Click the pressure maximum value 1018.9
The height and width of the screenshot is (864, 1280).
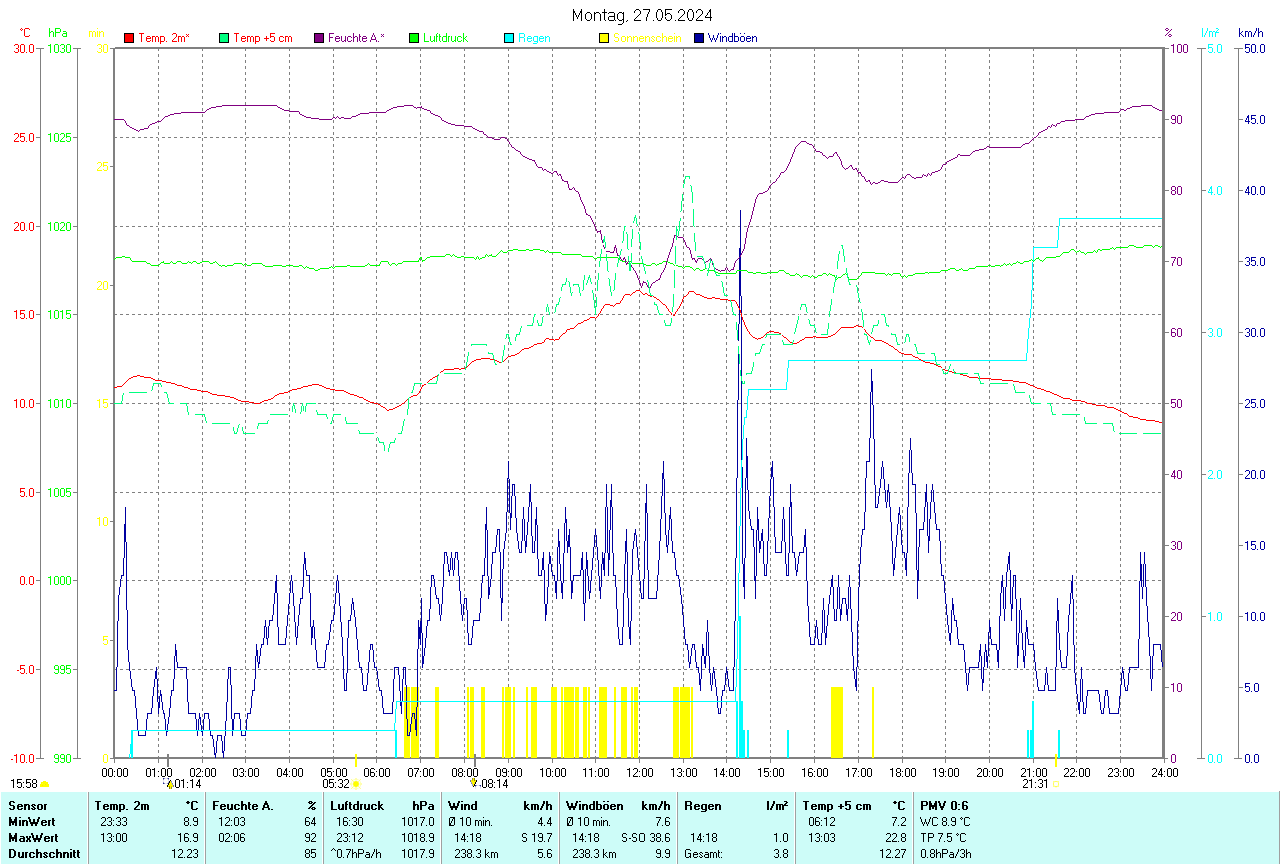[x=418, y=838]
